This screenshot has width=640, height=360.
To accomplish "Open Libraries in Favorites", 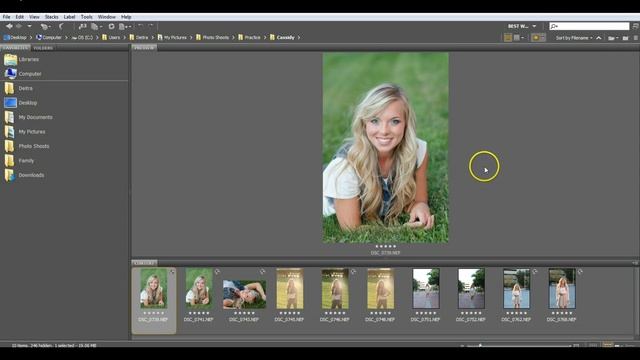I will (22, 60).
